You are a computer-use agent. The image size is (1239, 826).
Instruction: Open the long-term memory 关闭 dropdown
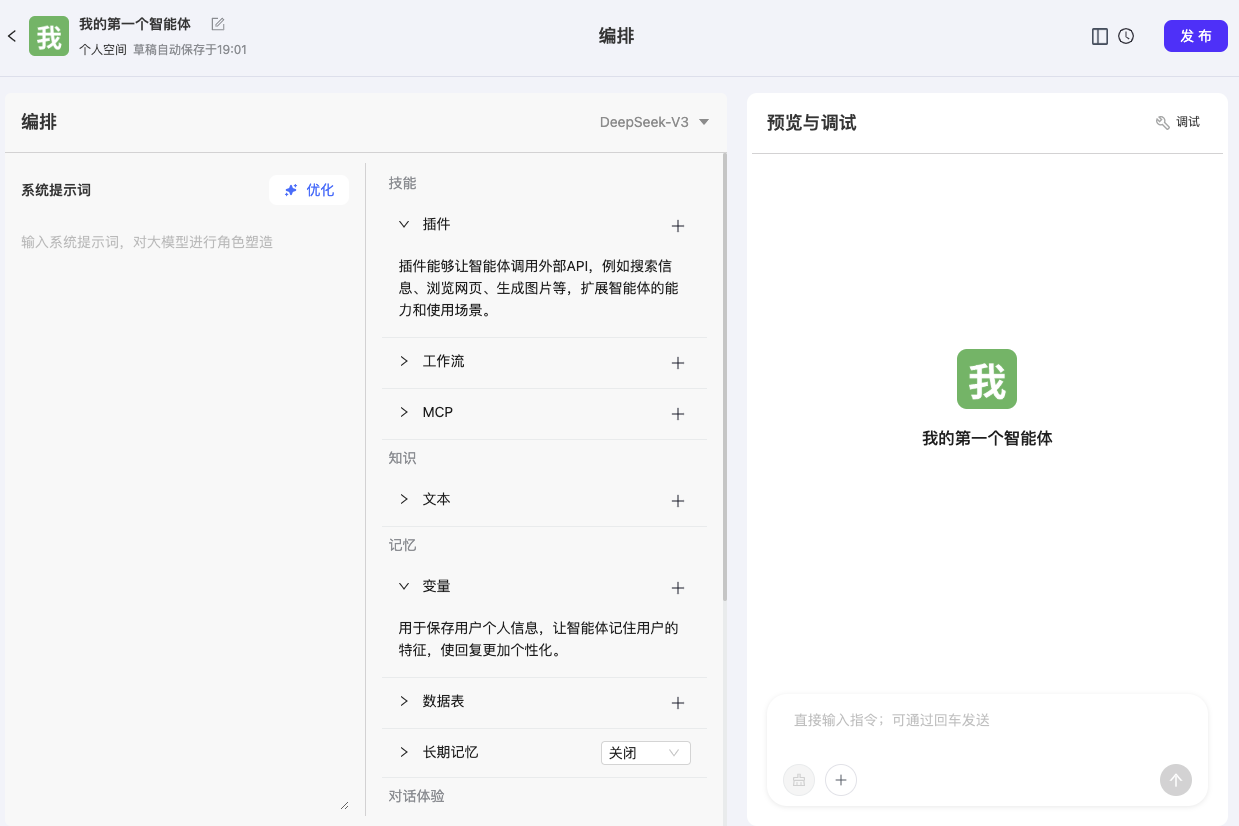[645, 753]
